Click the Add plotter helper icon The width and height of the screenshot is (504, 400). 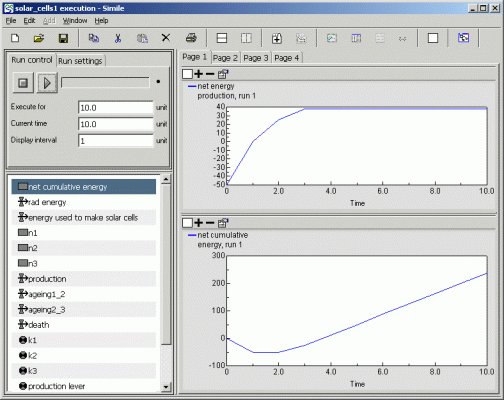pos(277,38)
